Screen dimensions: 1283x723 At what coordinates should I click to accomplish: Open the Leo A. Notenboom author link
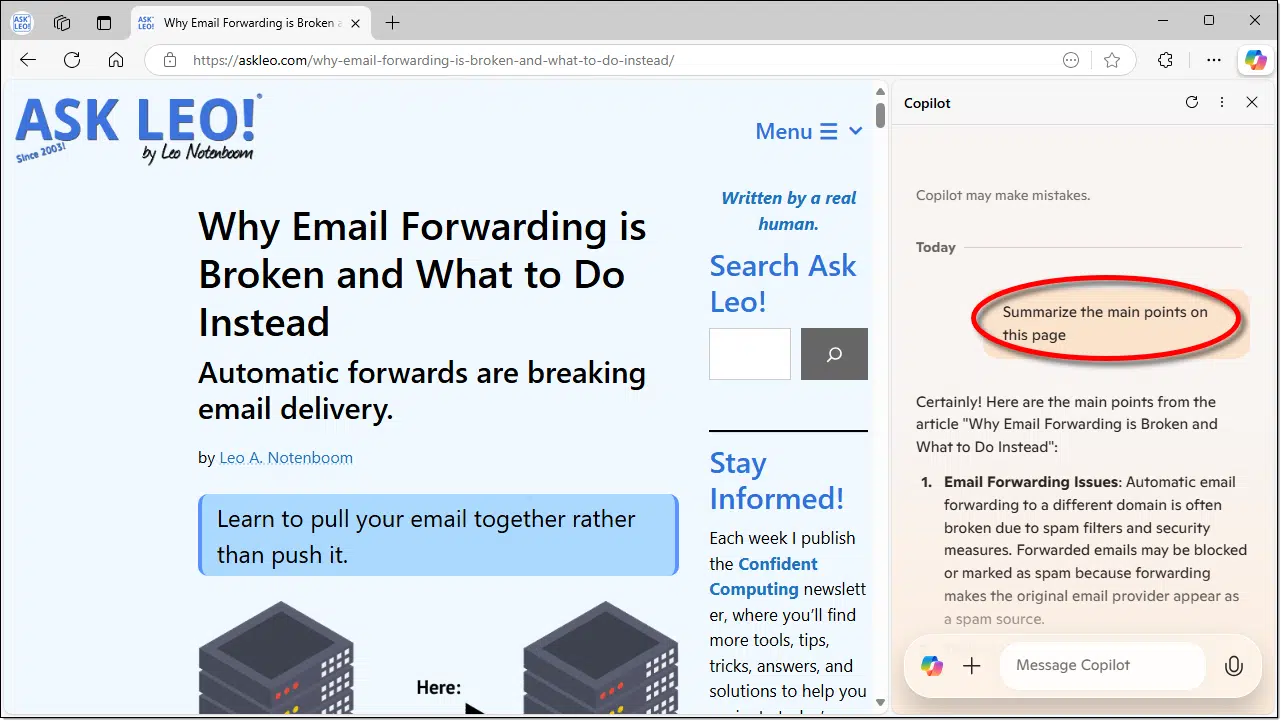point(286,457)
